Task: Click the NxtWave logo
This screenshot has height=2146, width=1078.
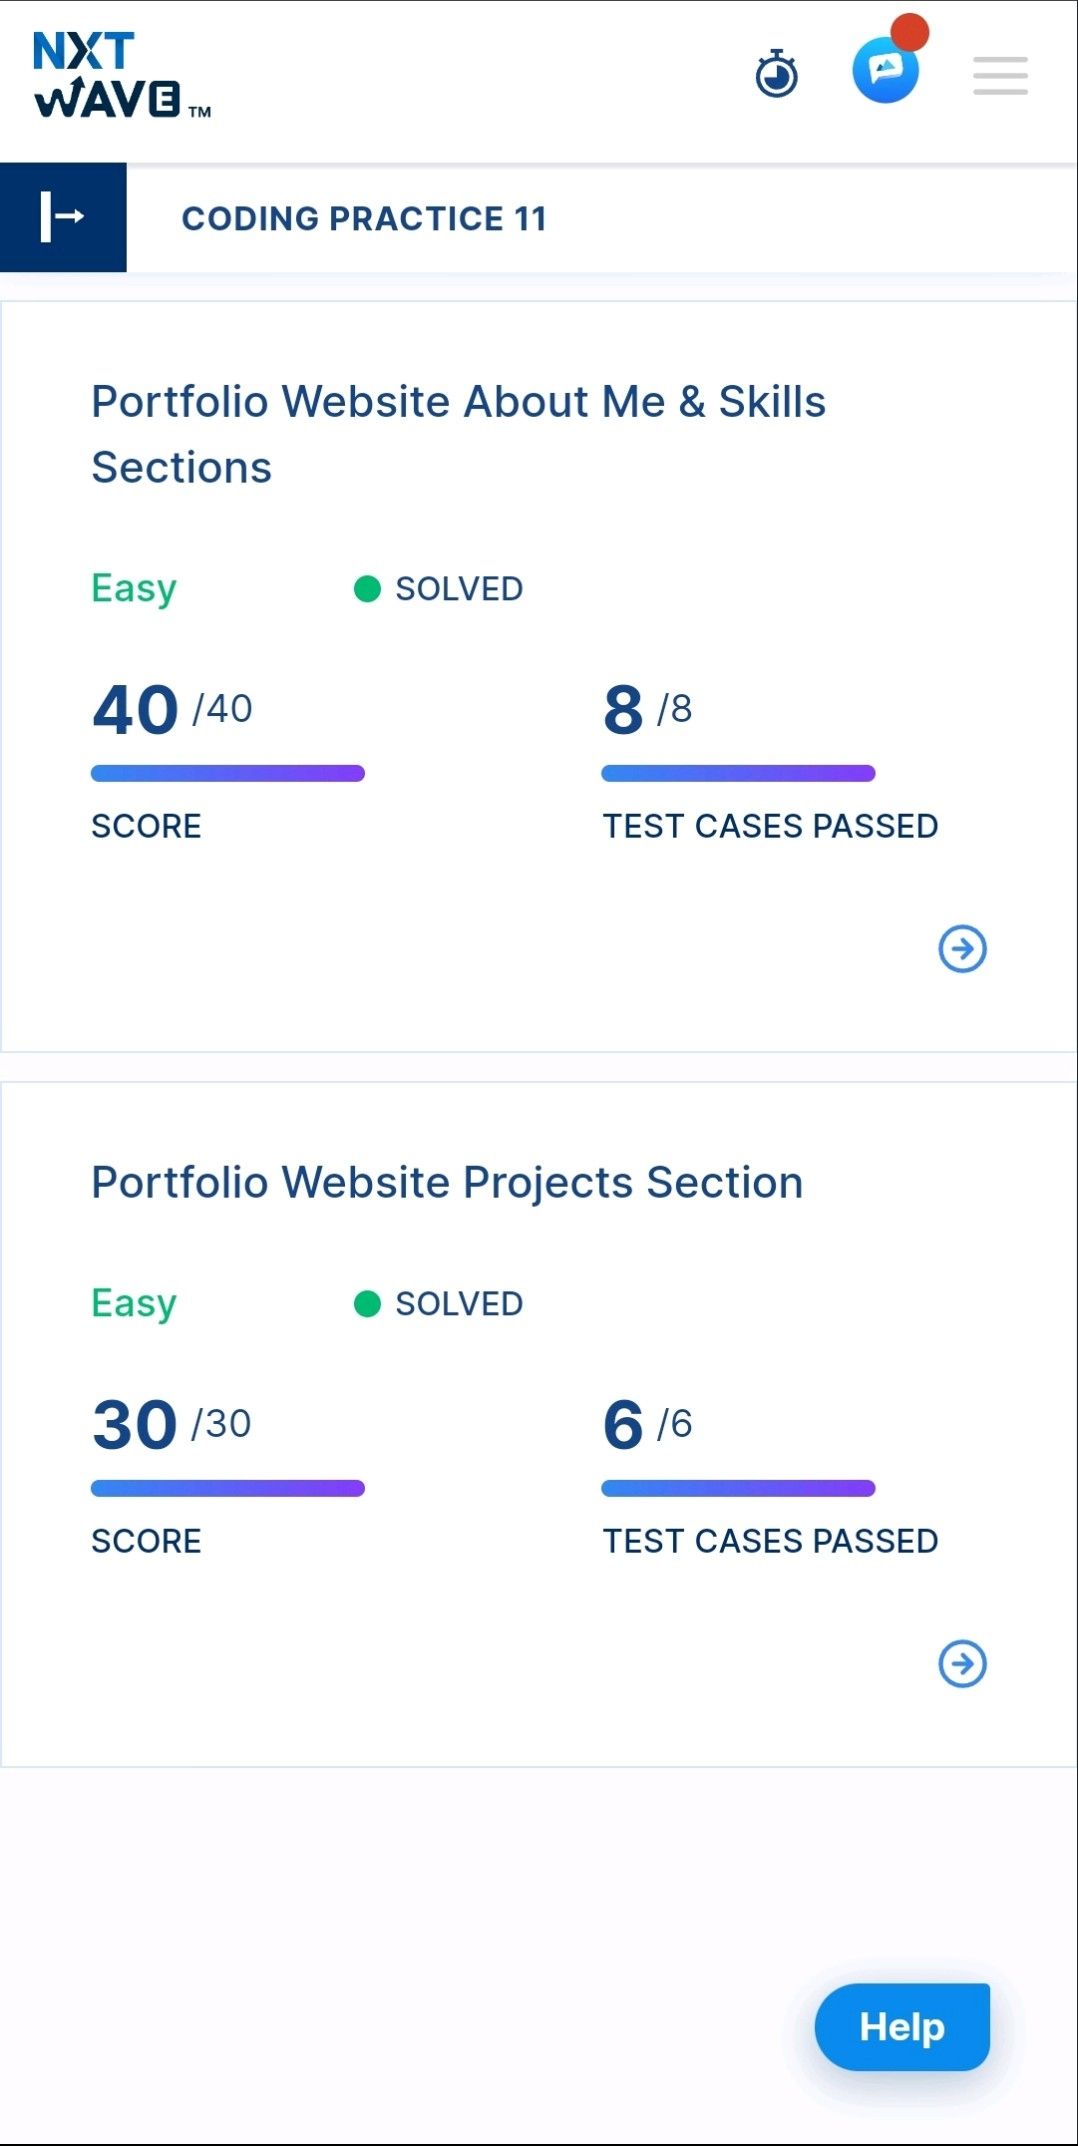Action: [122, 75]
